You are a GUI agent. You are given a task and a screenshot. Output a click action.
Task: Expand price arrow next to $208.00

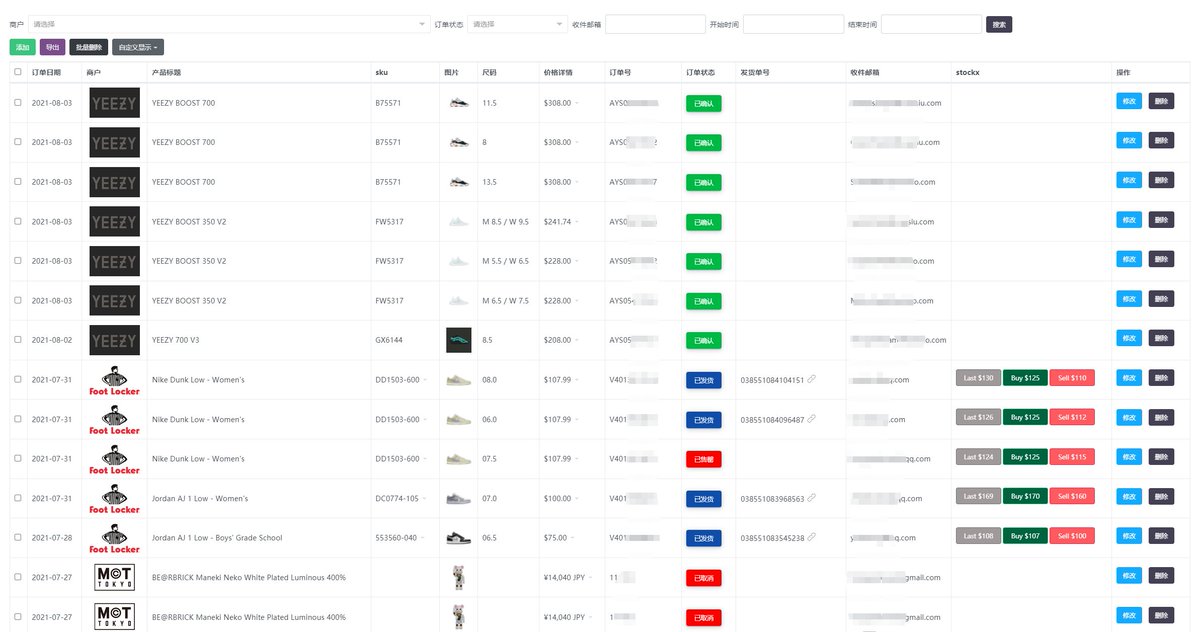(576, 340)
